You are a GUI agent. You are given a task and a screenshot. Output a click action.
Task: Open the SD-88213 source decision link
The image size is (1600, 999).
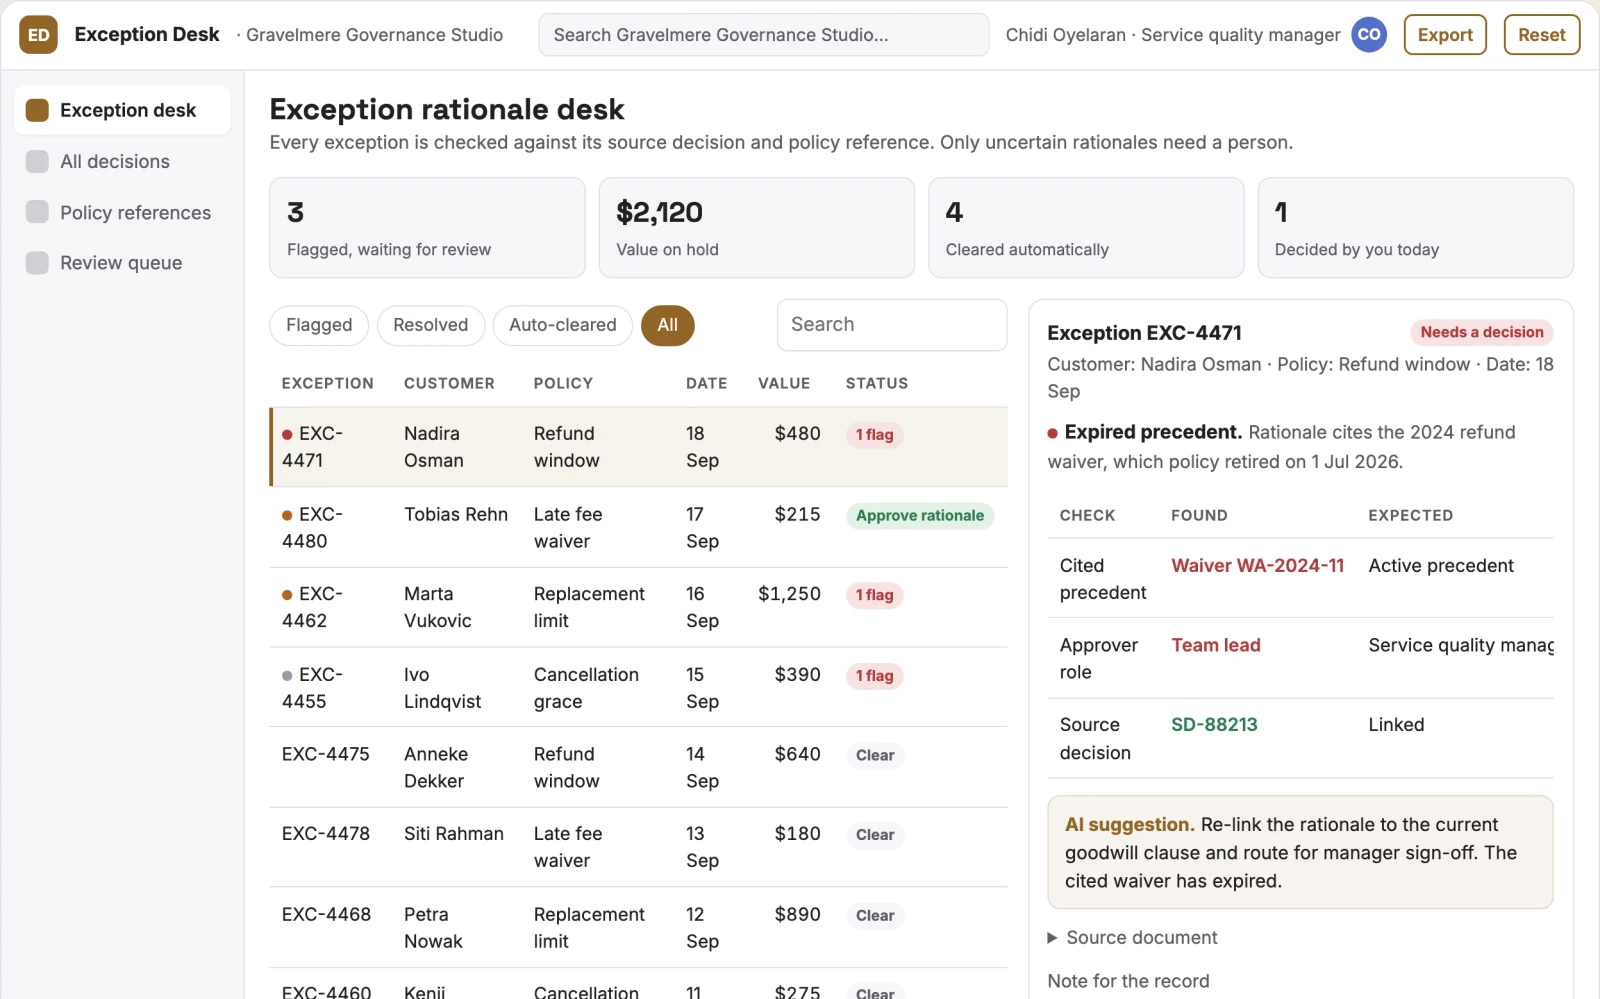[1214, 725]
